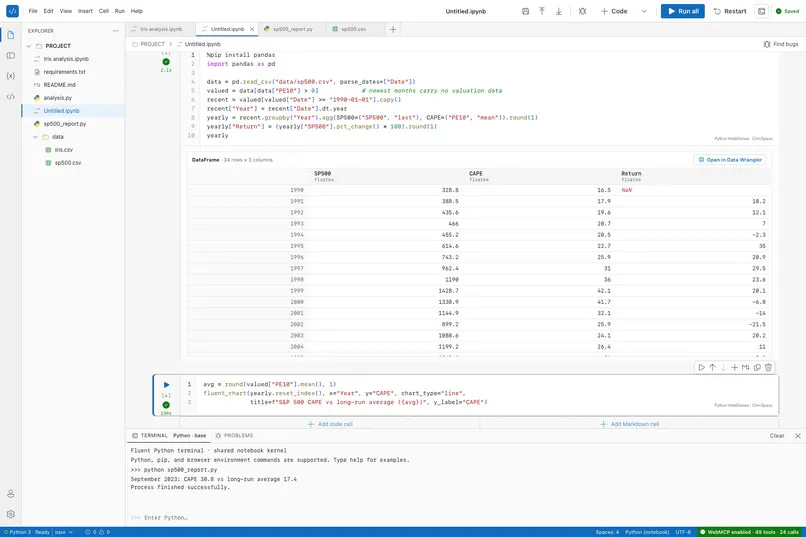The width and height of the screenshot is (806, 537).
Task: Switch to the sp500.csv tab
Action: (354, 29)
